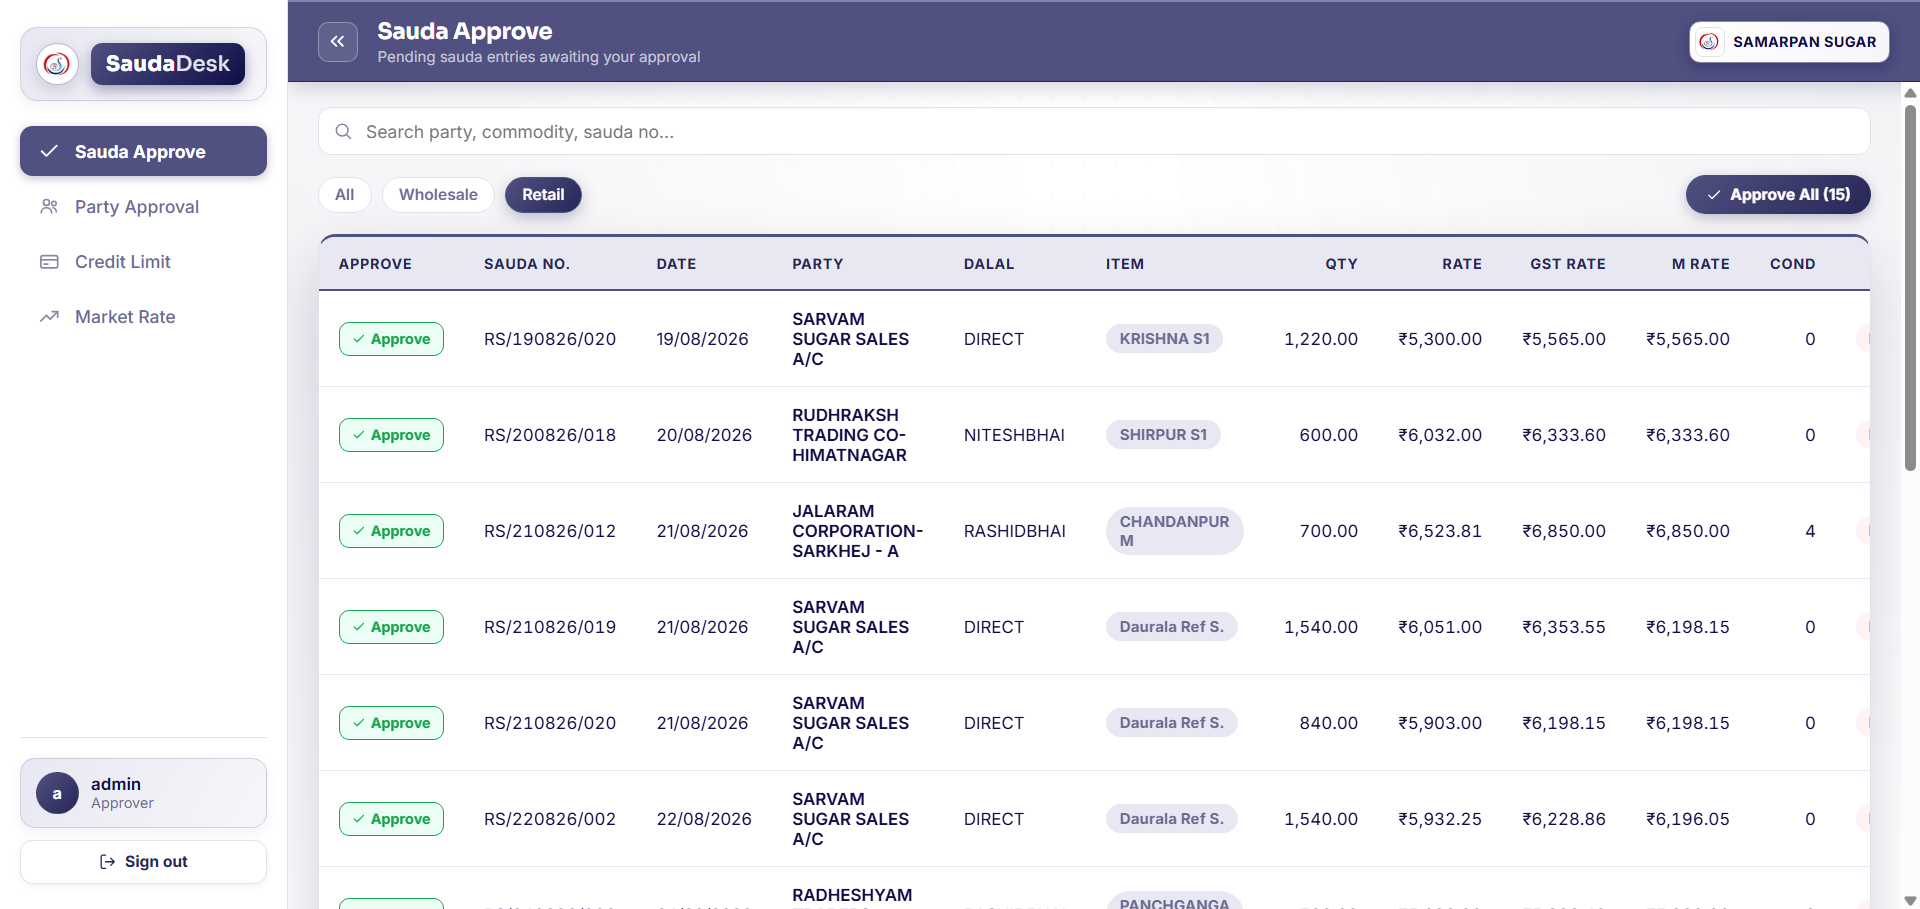Click the admin avatar circle
Screen dimensions: 1920x909
tap(57, 793)
